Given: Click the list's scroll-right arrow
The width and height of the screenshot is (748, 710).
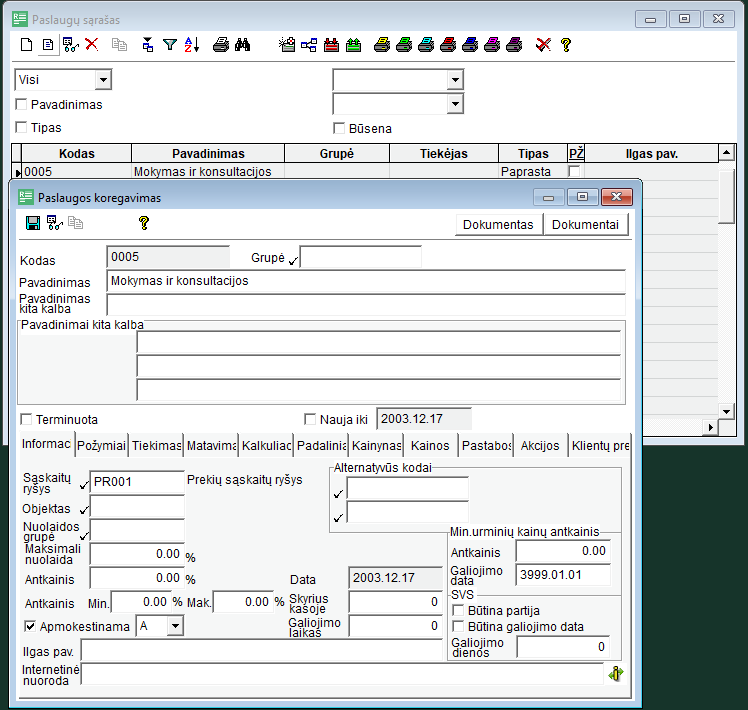Looking at the screenshot, I should tap(711, 427).
